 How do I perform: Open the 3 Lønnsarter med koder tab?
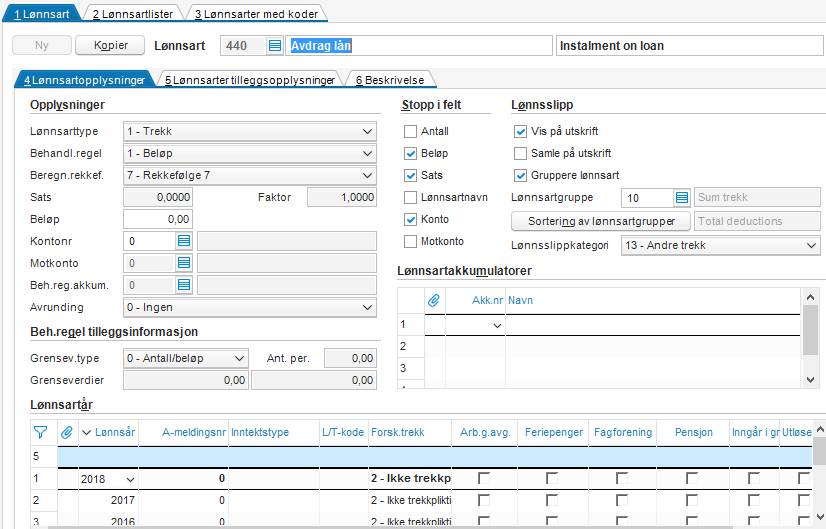pos(256,14)
